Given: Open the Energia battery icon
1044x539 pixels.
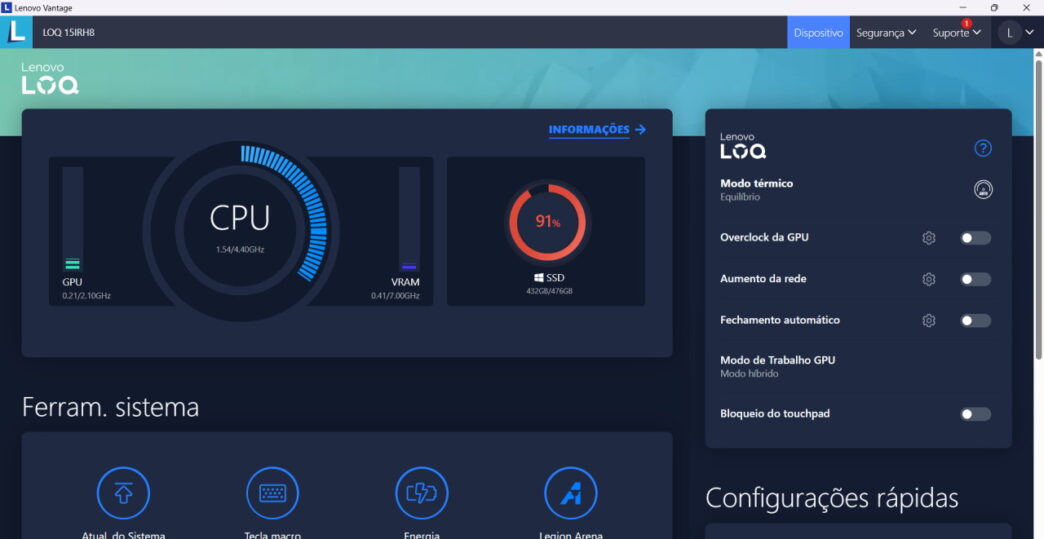Looking at the screenshot, I should (421, 493).
